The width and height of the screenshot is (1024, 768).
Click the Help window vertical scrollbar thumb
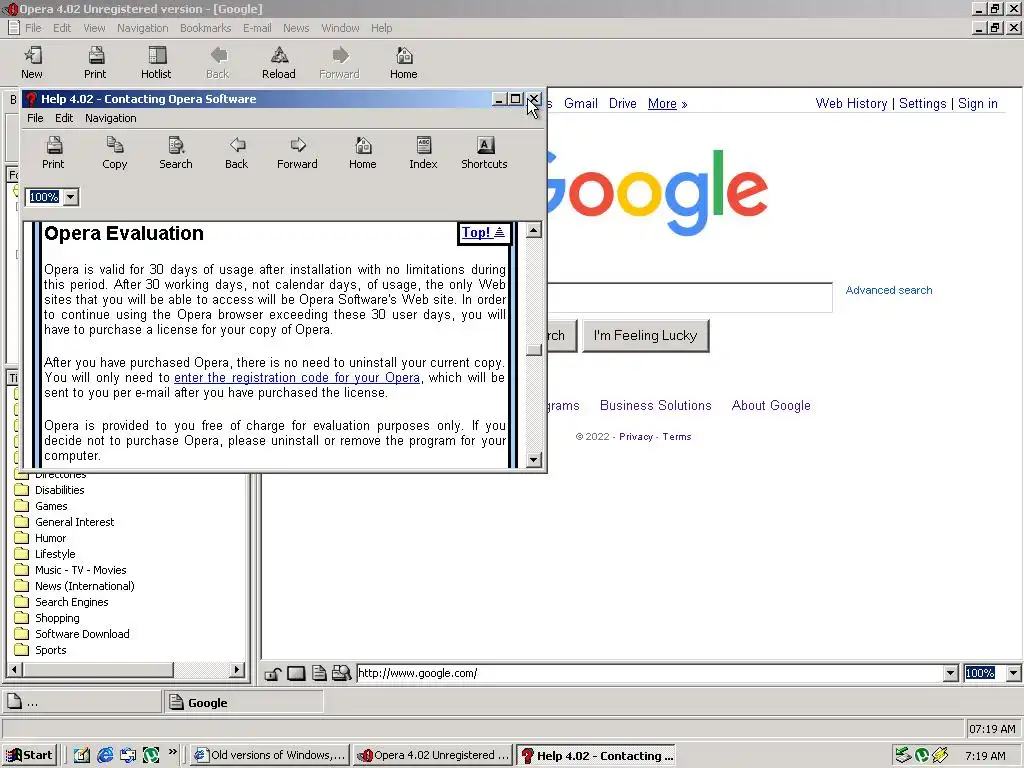[534, 350]
